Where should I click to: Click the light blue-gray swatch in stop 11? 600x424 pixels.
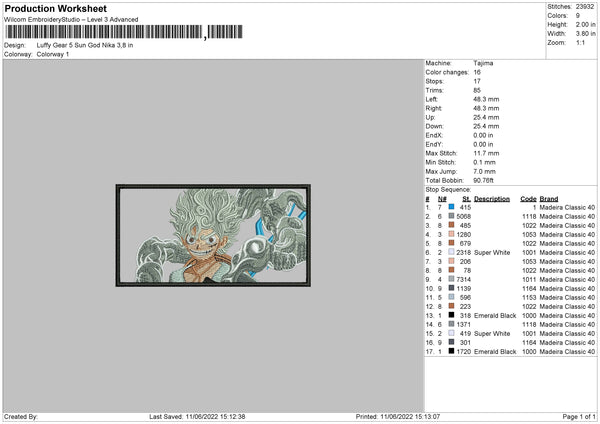coord(452,297)
